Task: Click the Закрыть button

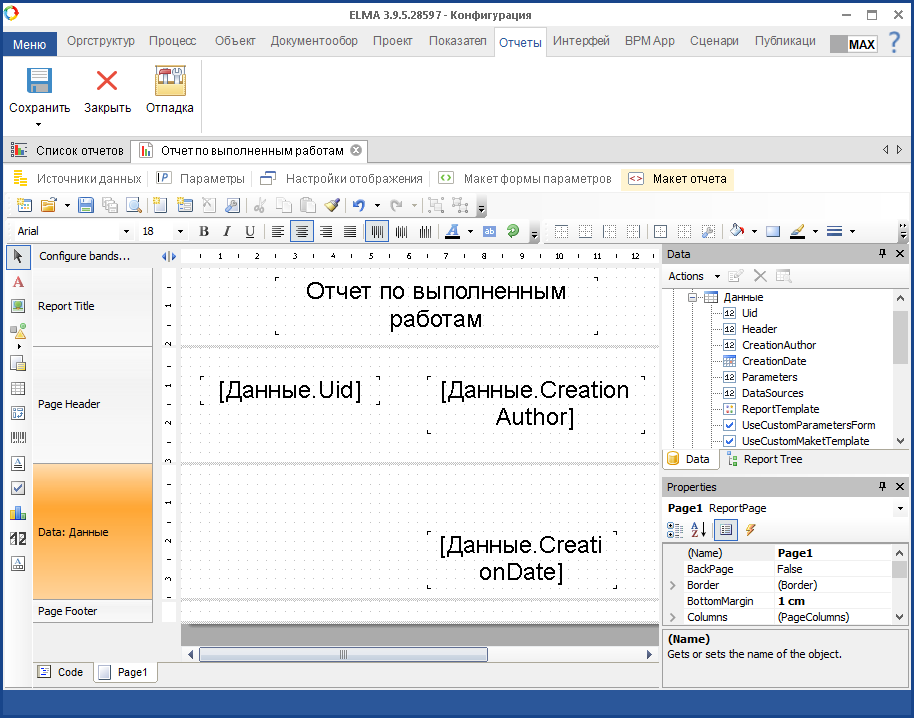Action: (x=107, y=90)
